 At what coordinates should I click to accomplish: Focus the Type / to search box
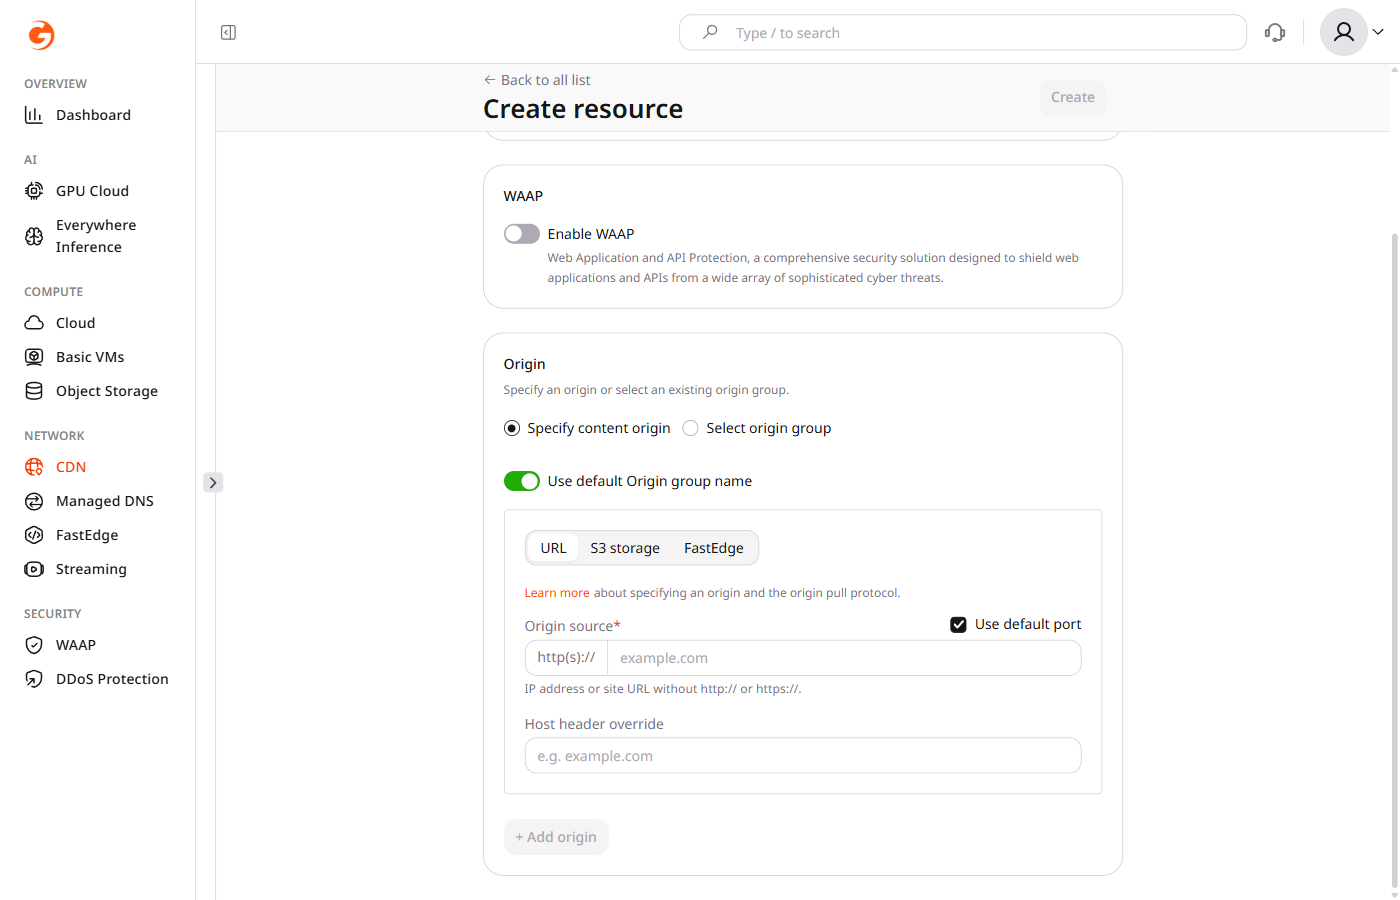coord(963,33)
